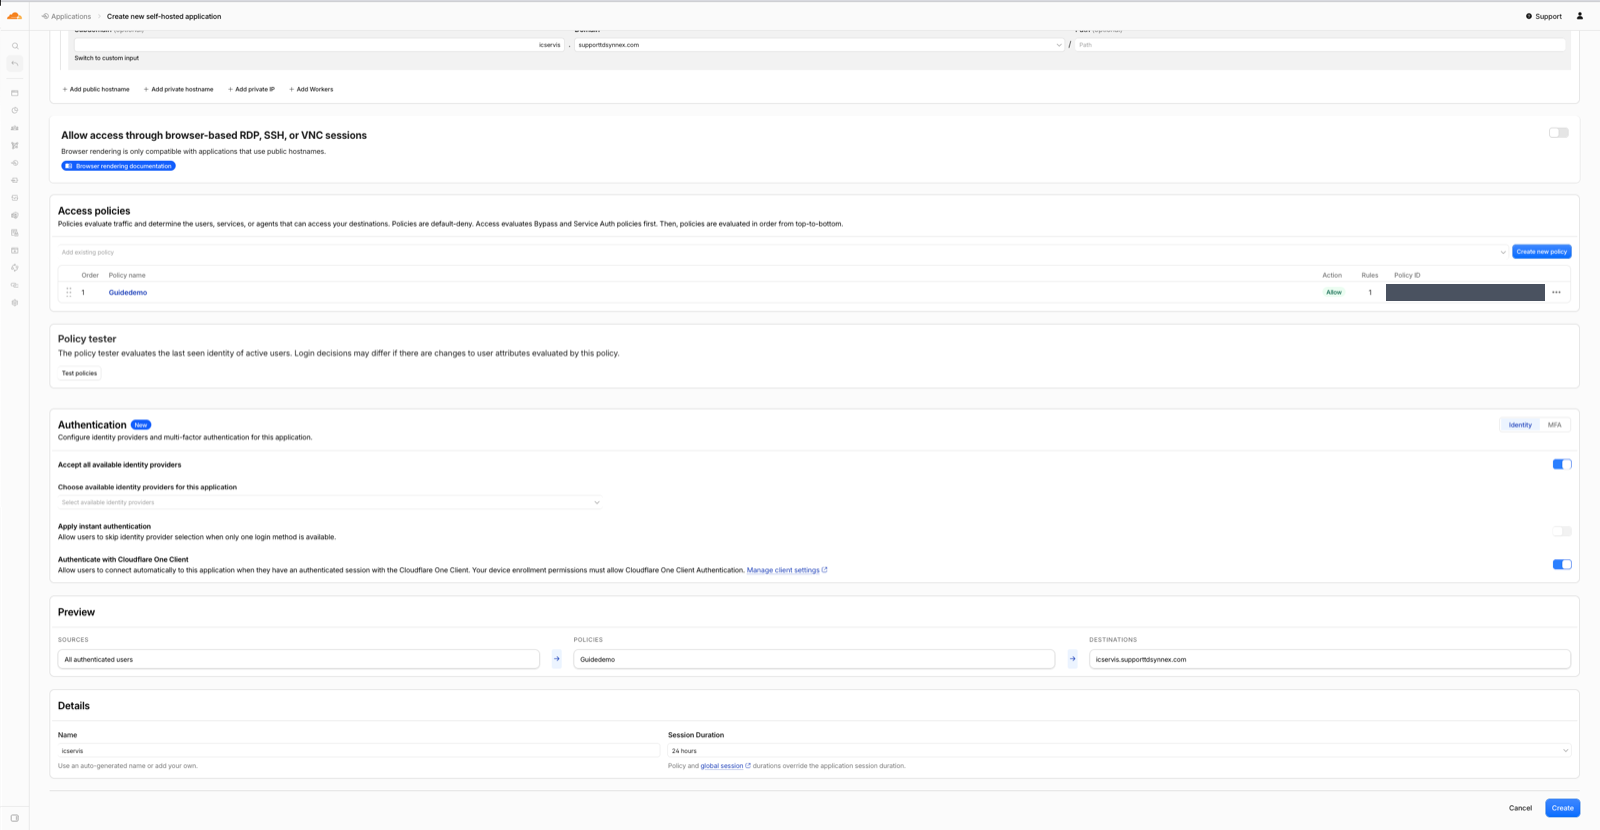Focus the application Name field
This screenshot has width=1600, height=830.
click(359, 751)
